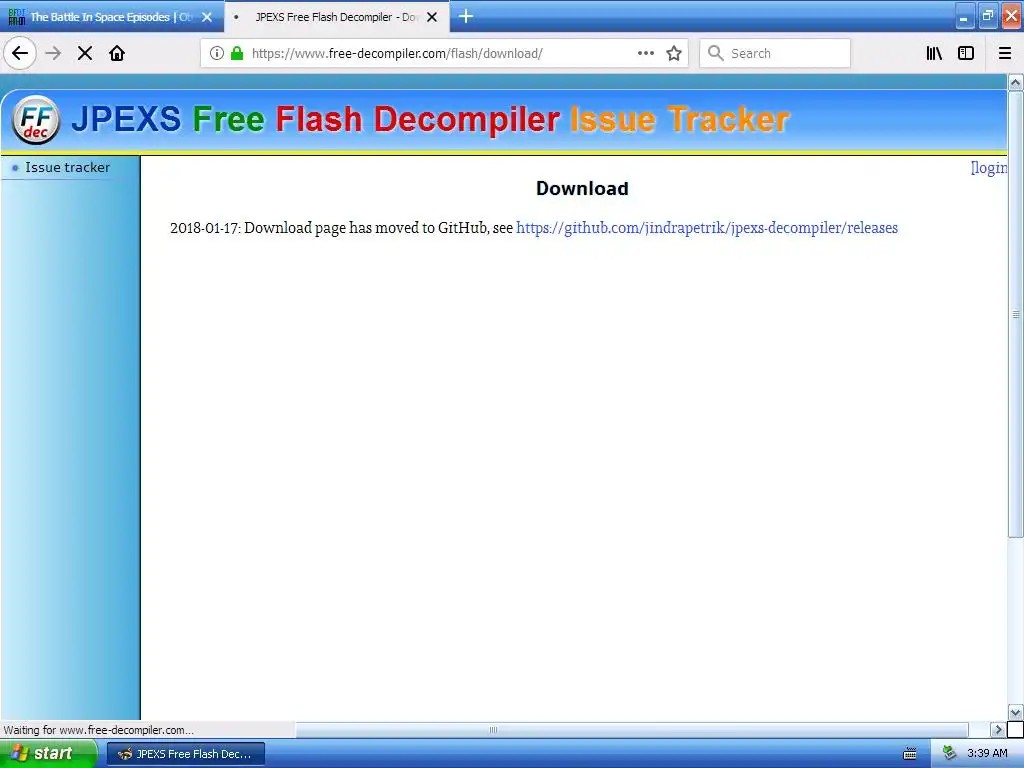The width and height of the screenshot is (1024, 768).
Task: Click the Download page heading
Action: click(582, 188)
